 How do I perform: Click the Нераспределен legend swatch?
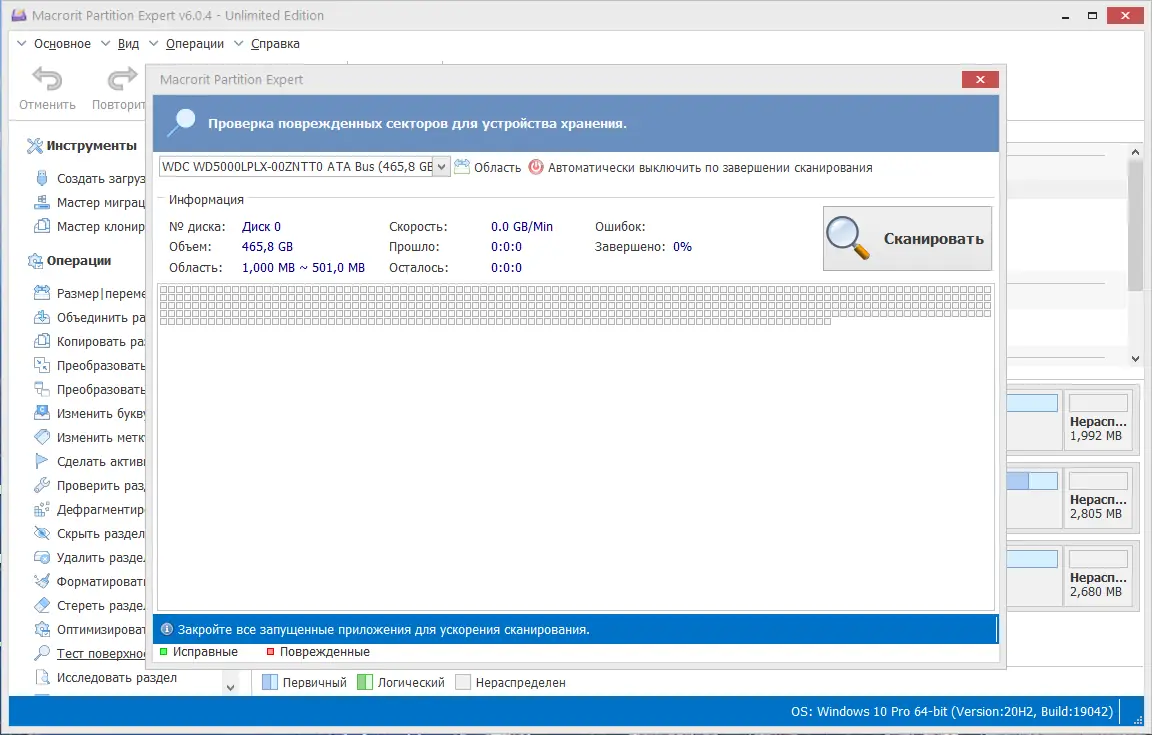[462, 682]
